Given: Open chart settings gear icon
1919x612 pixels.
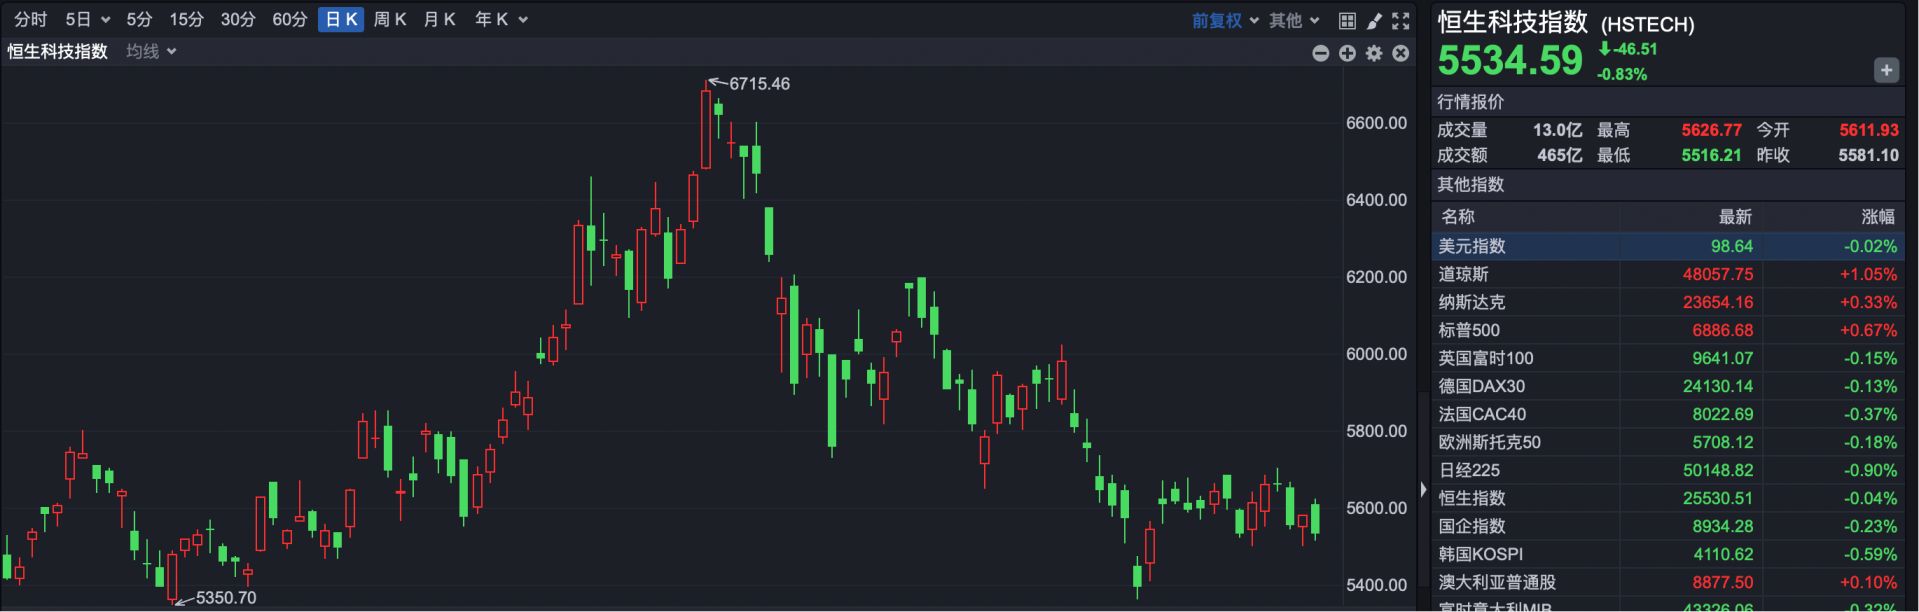Looking at the screenshot, I should (1374, 53).
